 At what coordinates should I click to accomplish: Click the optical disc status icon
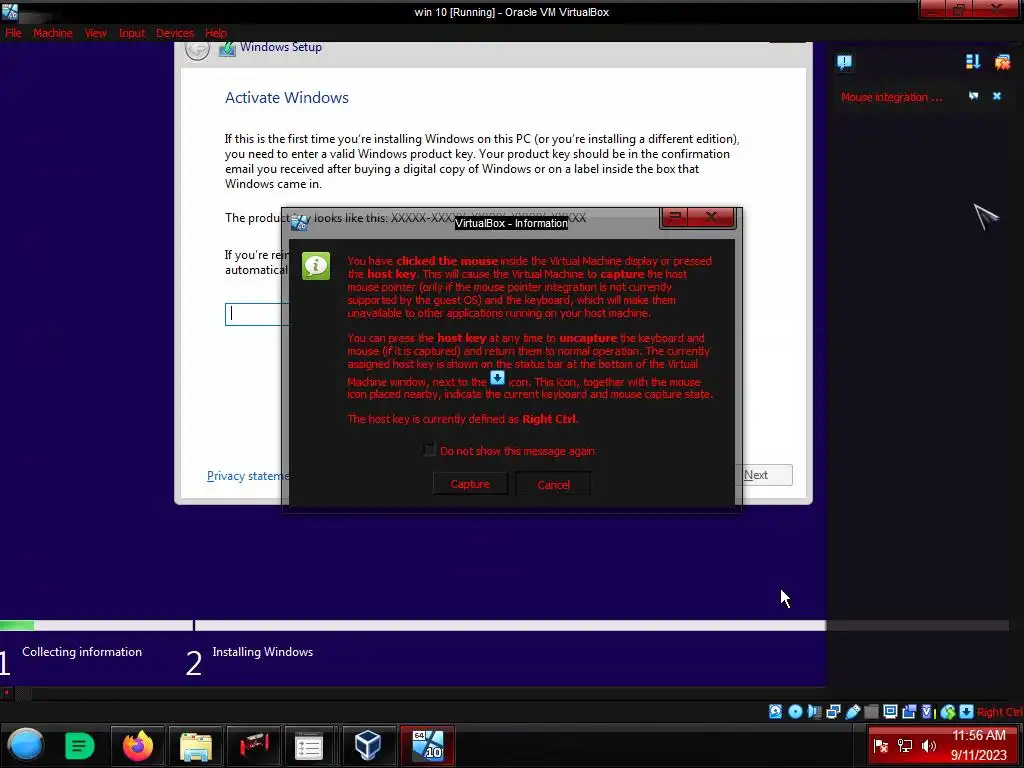pos(795,711)
